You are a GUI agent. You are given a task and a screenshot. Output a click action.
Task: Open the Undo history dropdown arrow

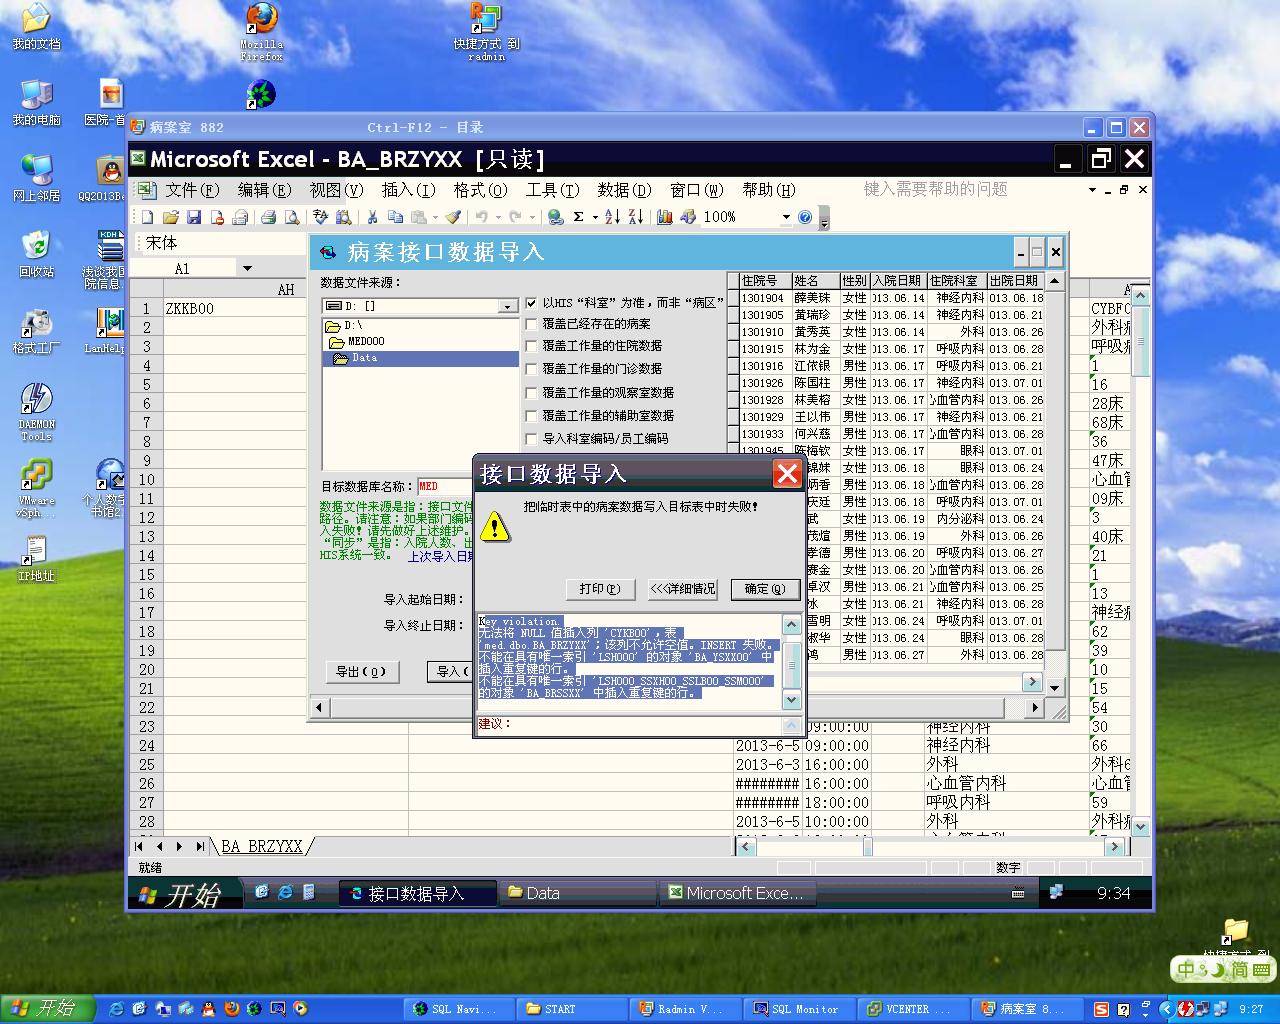click(497, 217)
